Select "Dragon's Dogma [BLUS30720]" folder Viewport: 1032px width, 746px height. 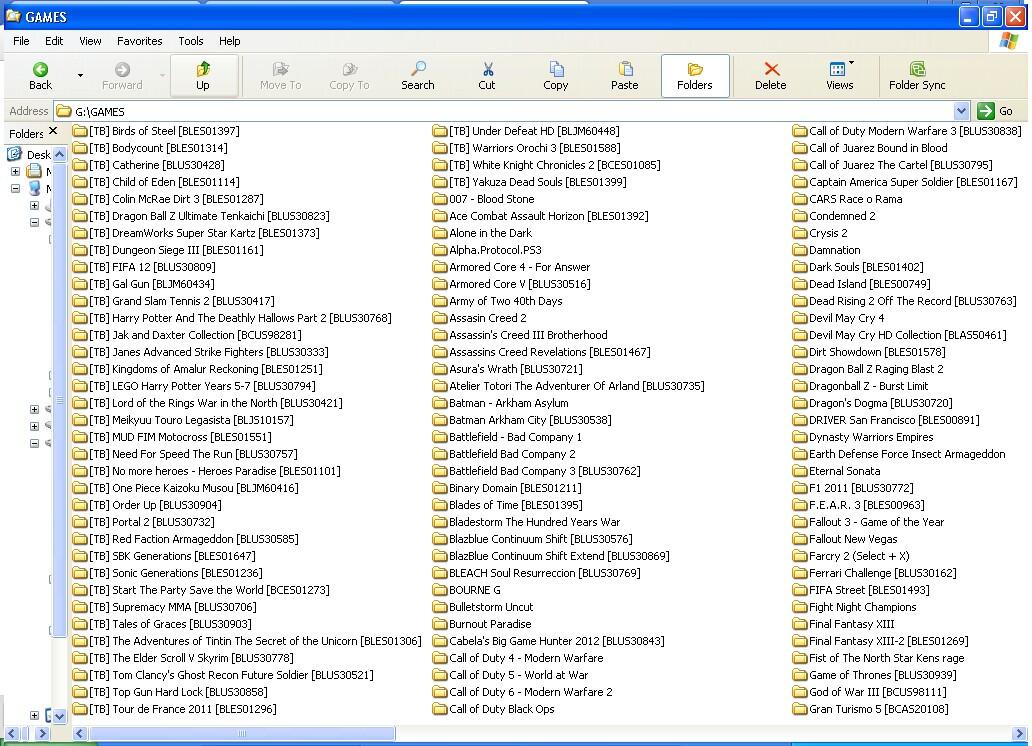click(881, 403)
